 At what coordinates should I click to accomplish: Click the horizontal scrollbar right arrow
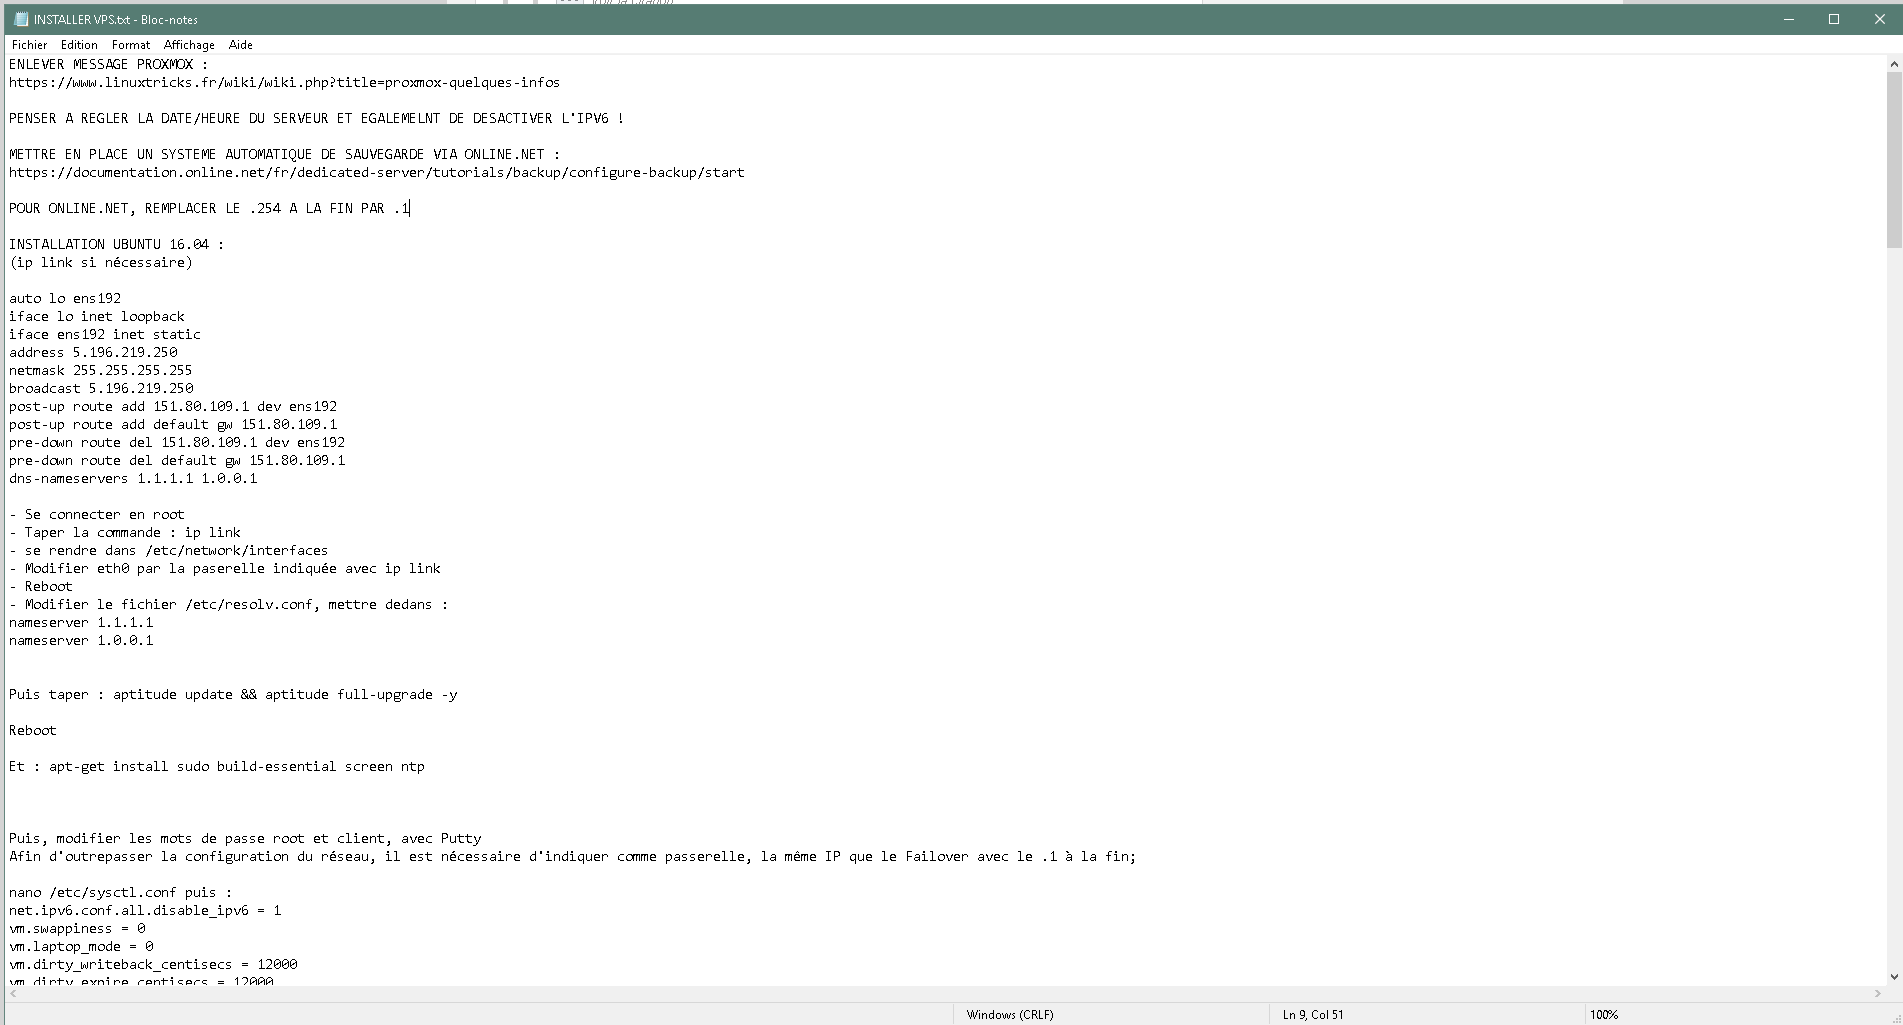(1877, 994)
